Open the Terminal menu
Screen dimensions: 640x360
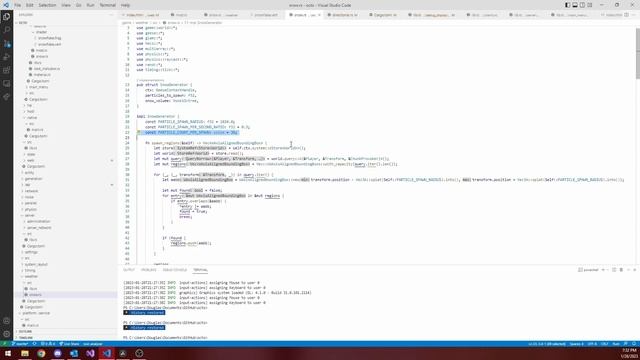pyautogui.click(x=108, y=5)
